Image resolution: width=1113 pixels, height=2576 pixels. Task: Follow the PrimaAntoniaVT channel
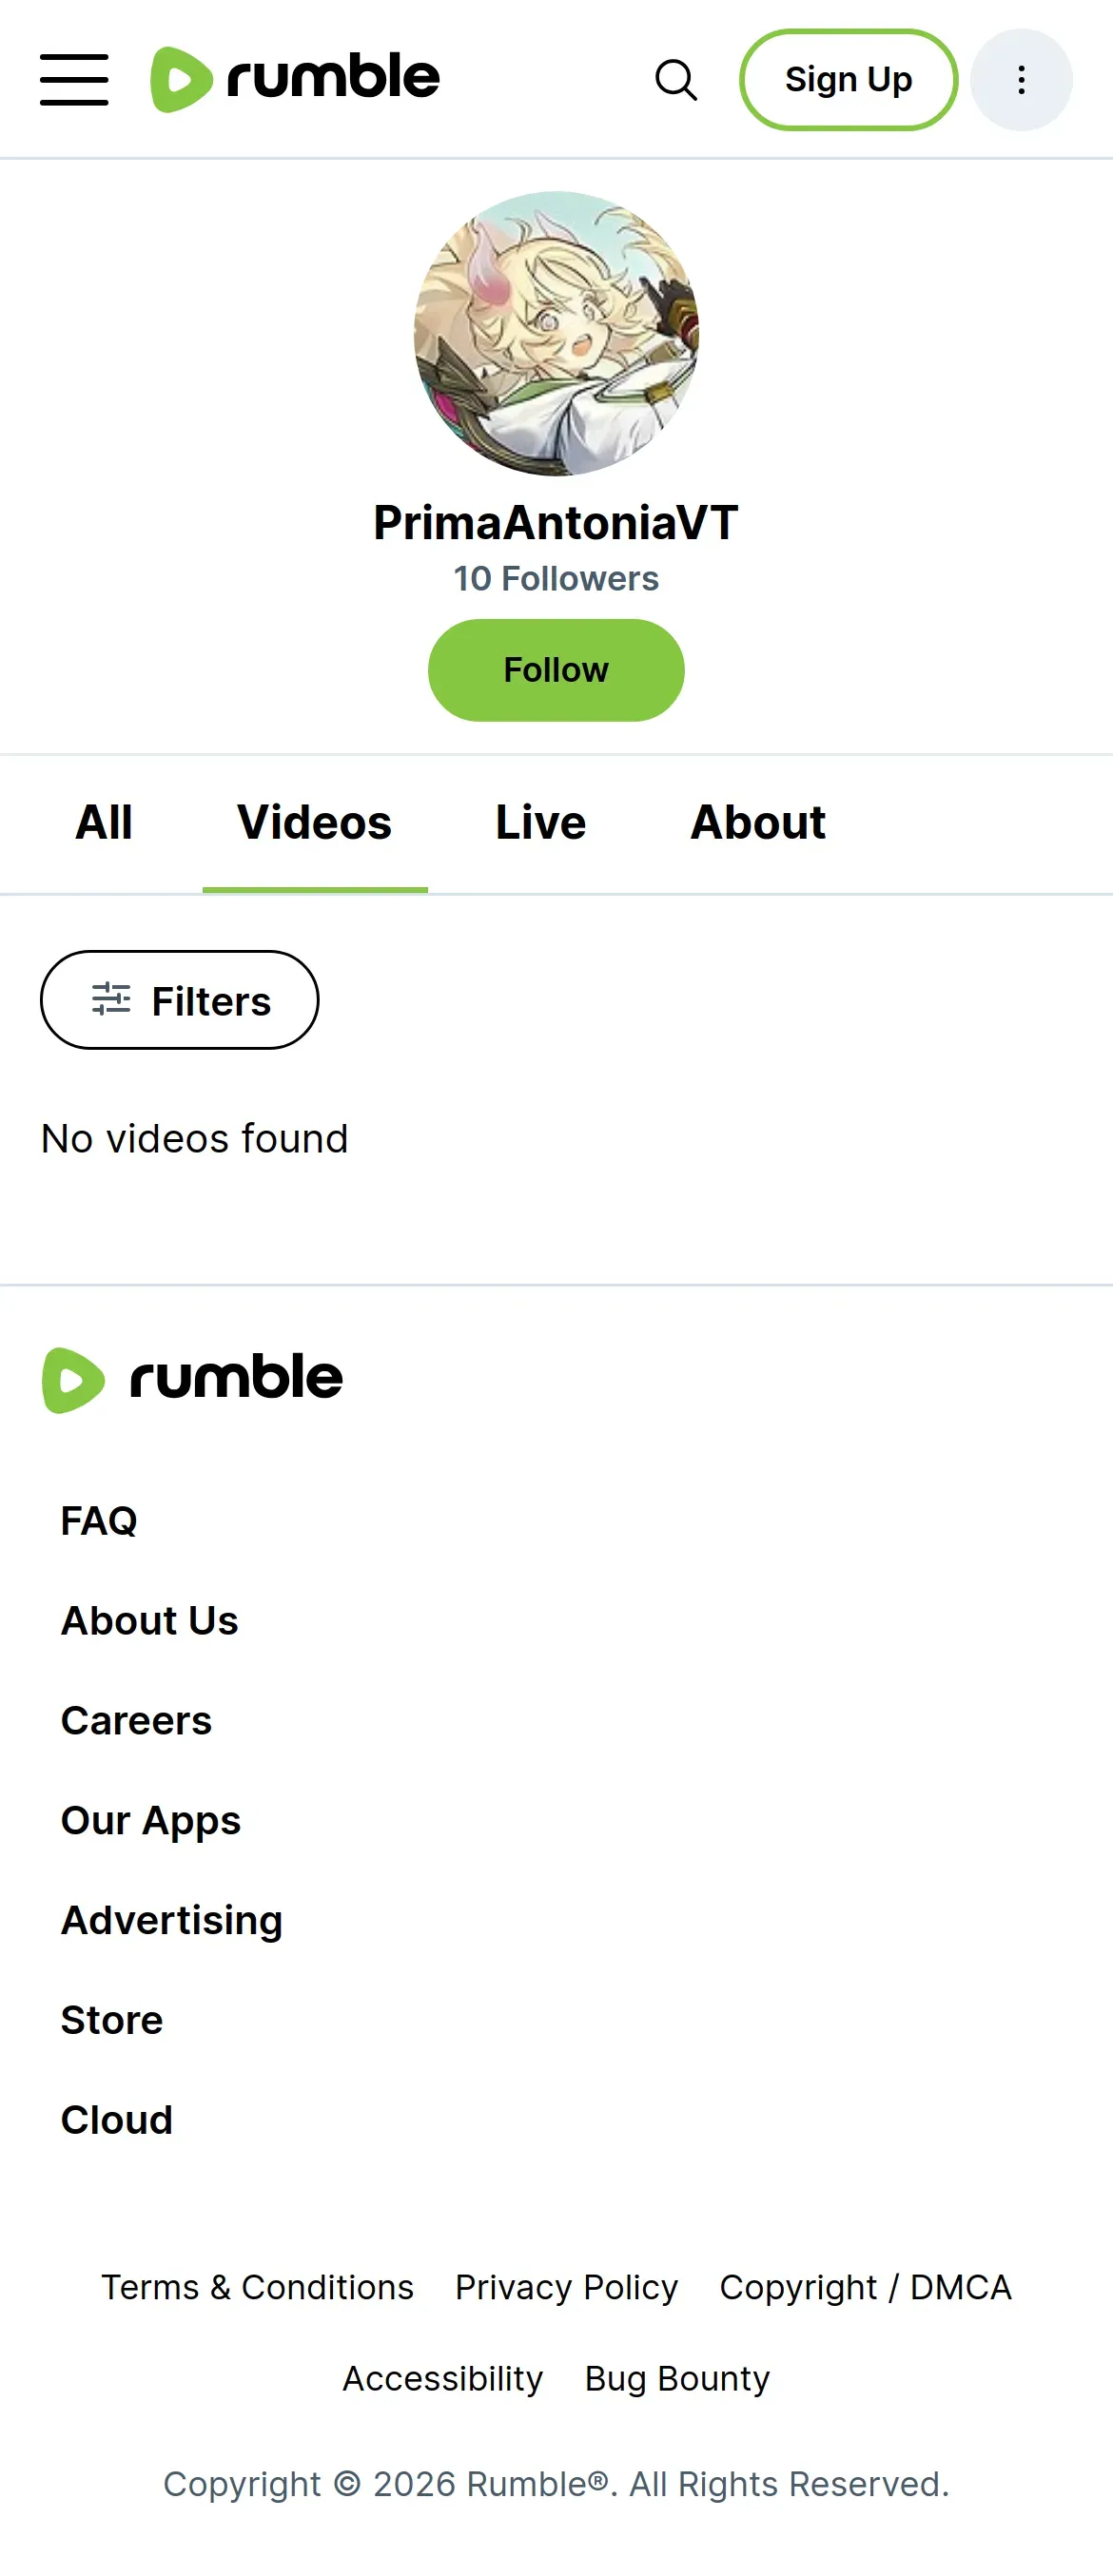click(556, 670)
